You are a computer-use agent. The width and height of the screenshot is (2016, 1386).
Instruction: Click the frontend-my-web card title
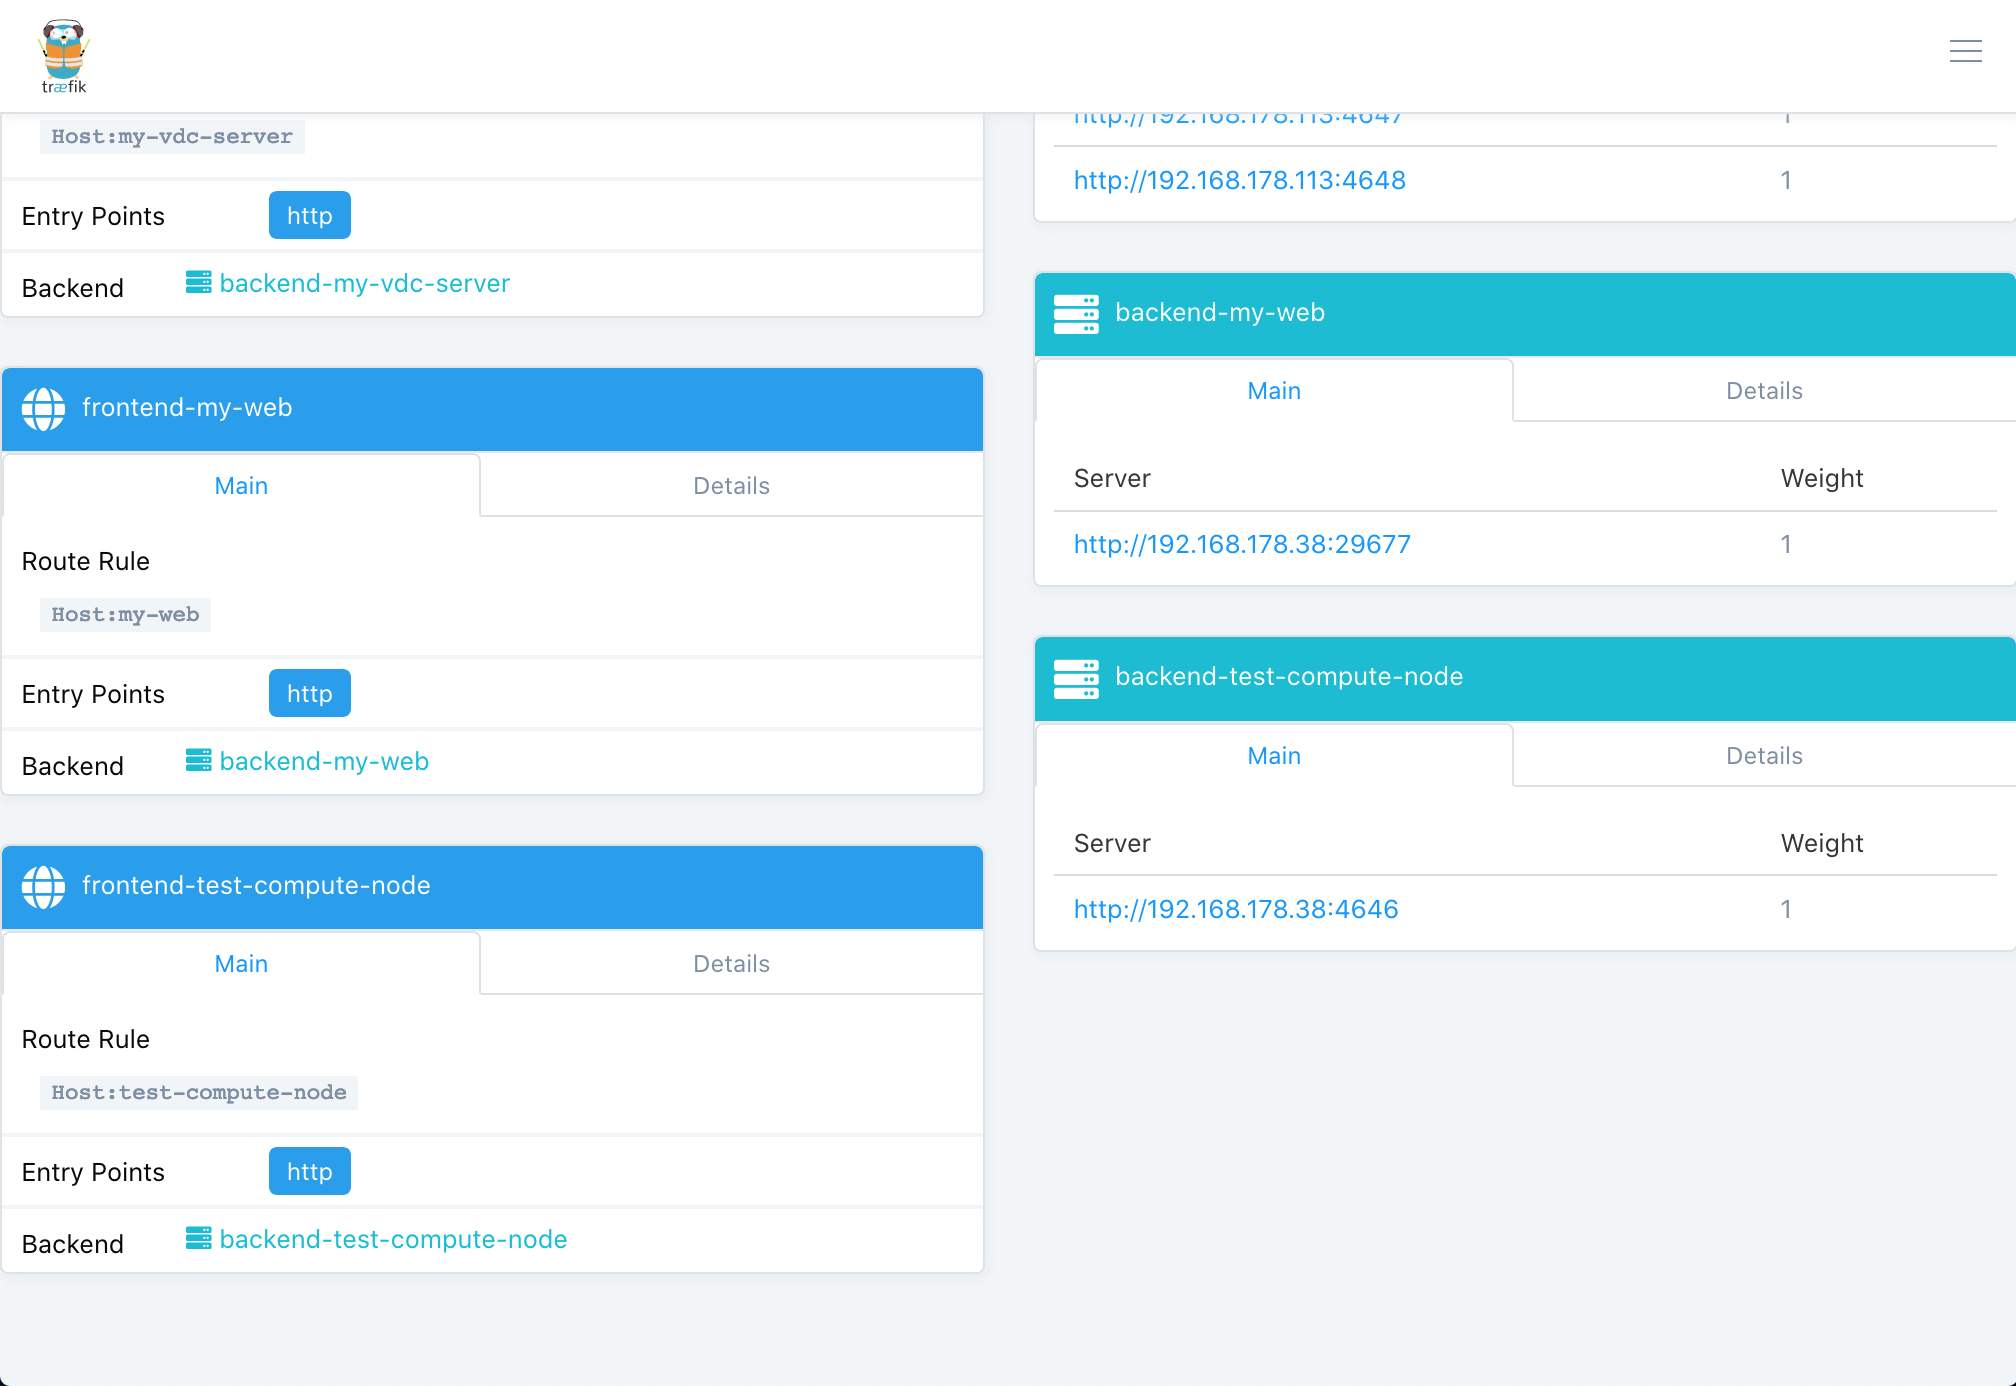pos(187,408)
